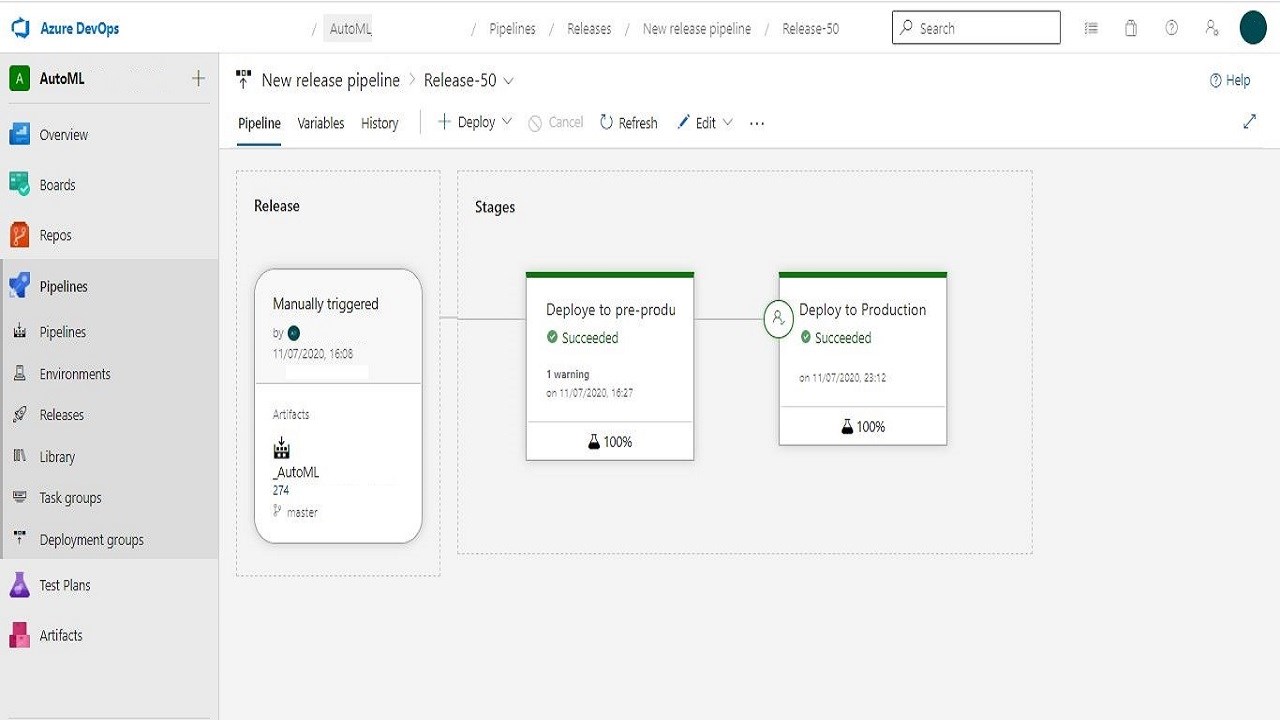Open the Pipelines sub-item icon
Viewport: 1280px width, 720px height.
pyautogui.click(x=20, y=331)
